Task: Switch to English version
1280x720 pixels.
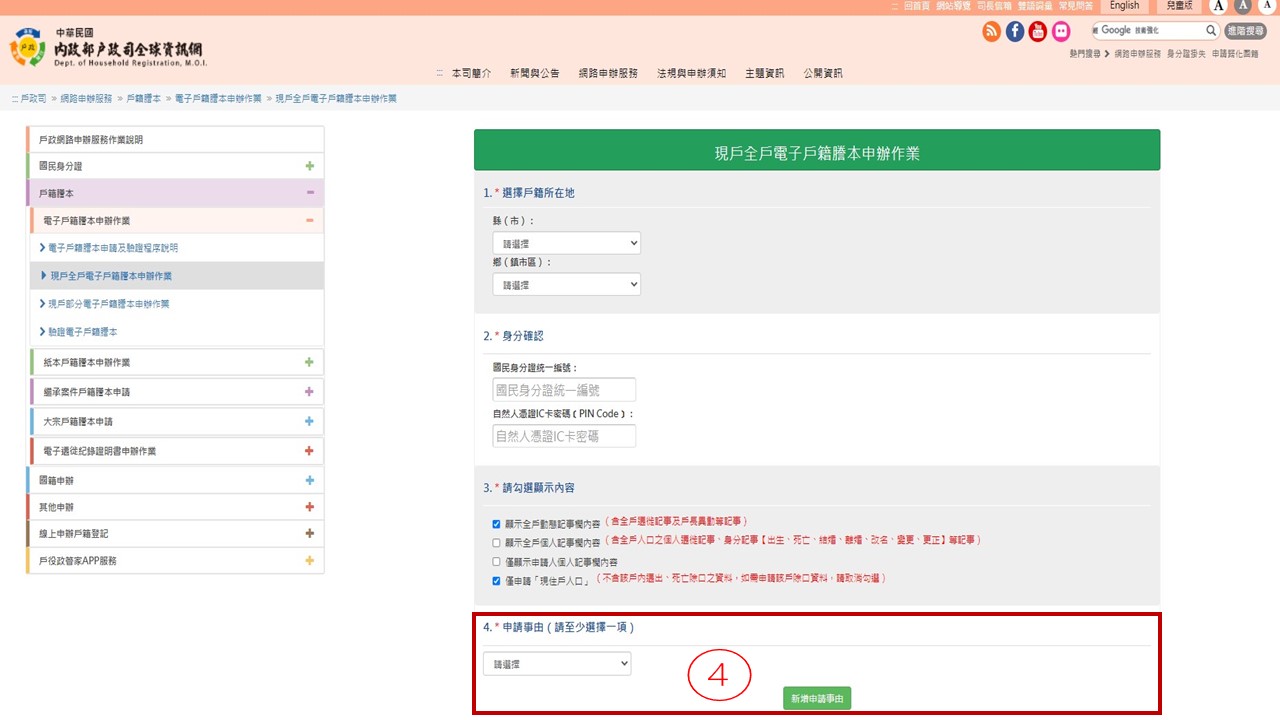Action: click(1124, 6)
